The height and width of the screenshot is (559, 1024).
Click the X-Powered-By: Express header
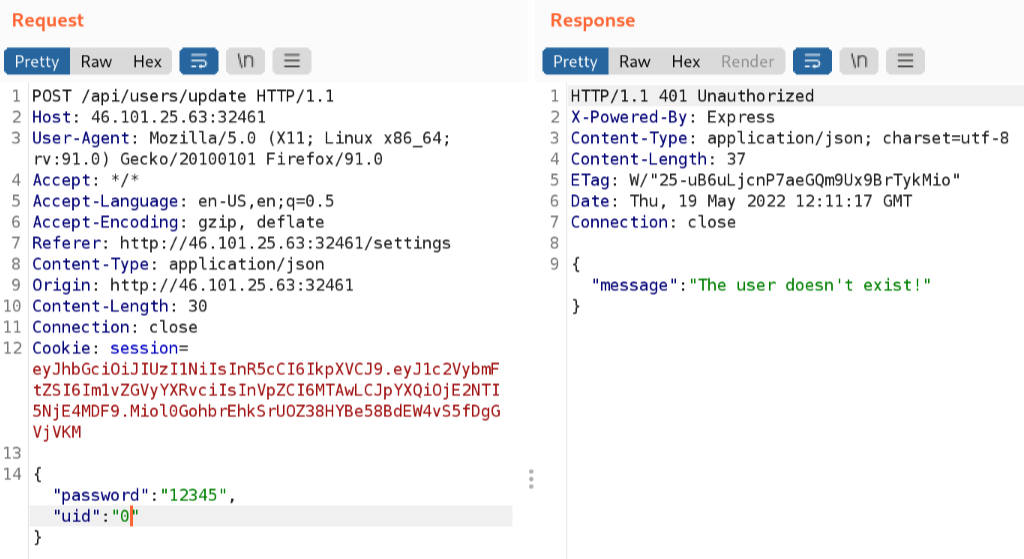click(673, 117)
